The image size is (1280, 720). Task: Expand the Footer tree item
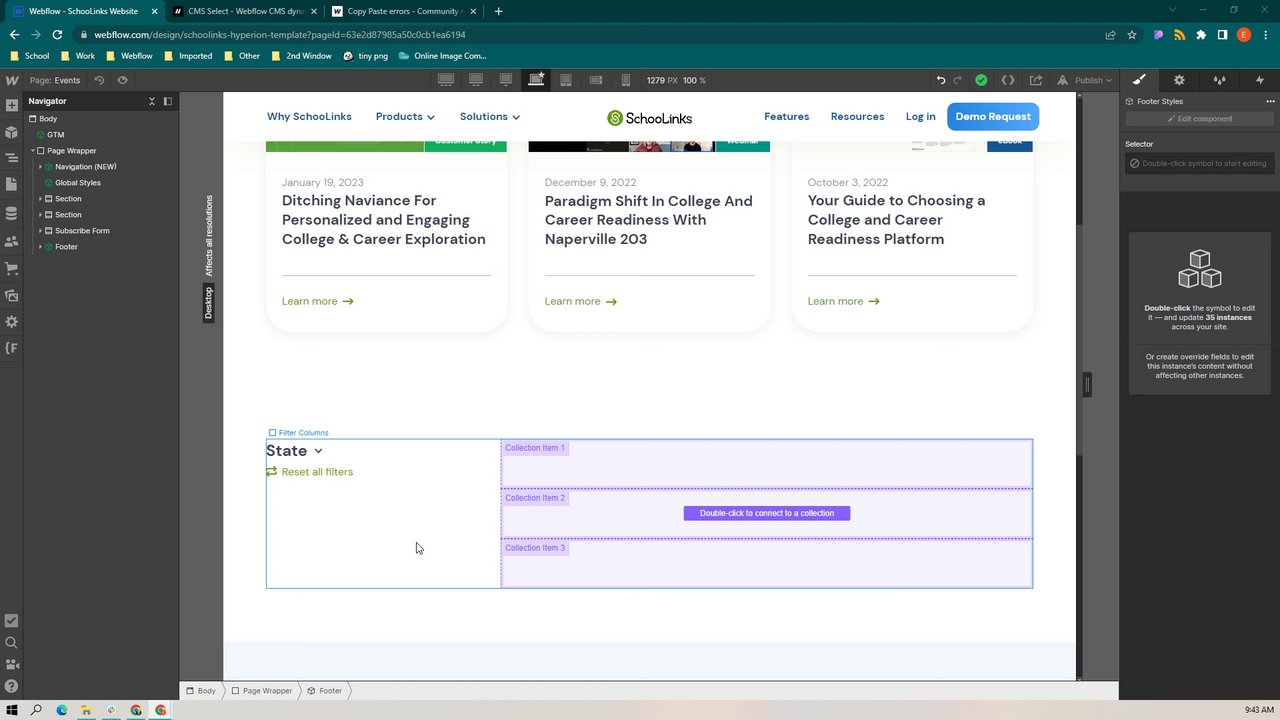(x=40, y=247)
